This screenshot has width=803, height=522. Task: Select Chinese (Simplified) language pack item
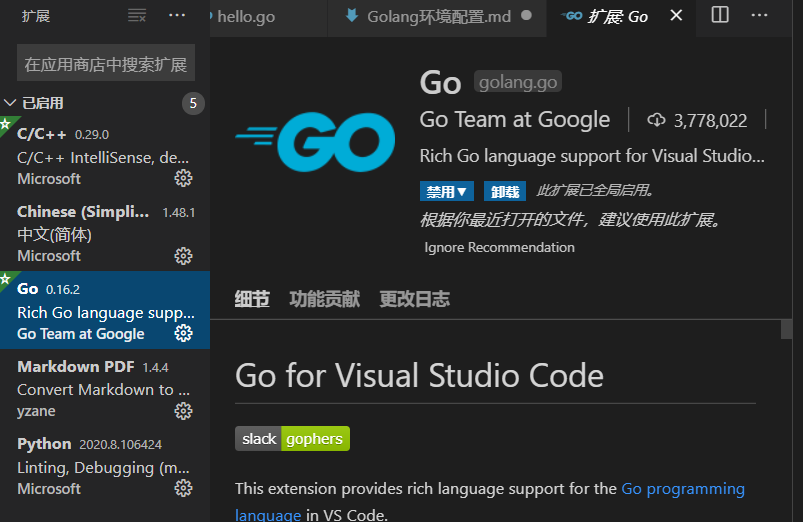tap(105, 233)
